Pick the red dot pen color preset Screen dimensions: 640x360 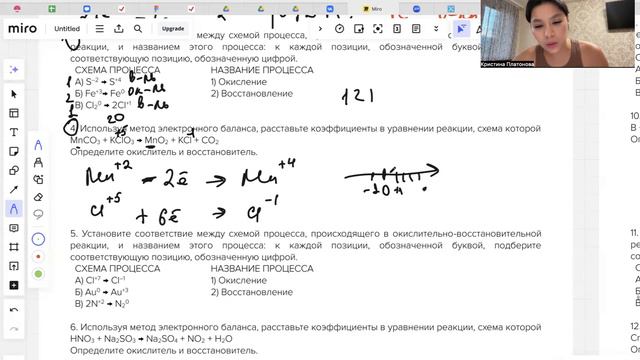click(38, 257)
